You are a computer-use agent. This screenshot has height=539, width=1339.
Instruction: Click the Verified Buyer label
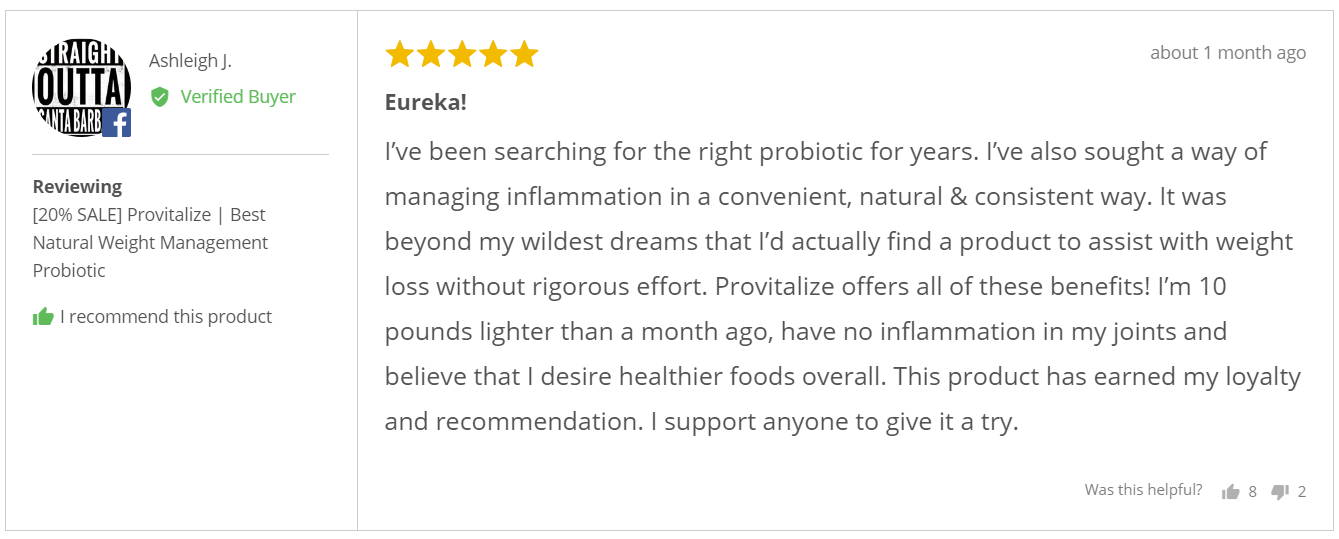point(238,96)
